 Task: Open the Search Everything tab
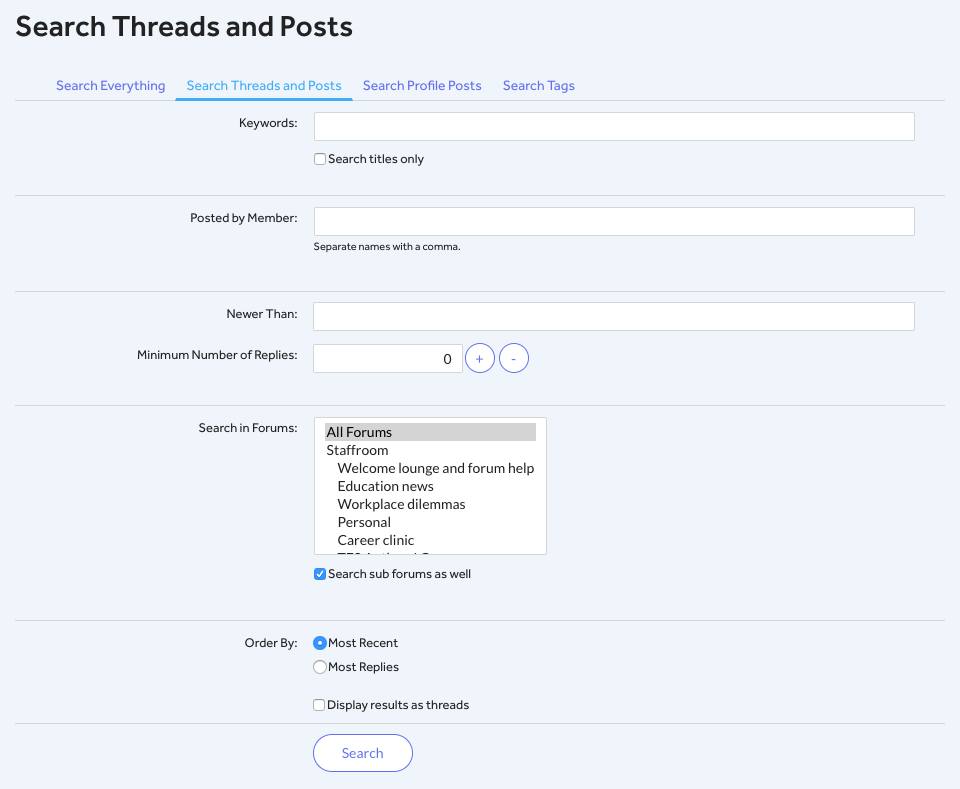pyautogui.click(x=111, y=86)
